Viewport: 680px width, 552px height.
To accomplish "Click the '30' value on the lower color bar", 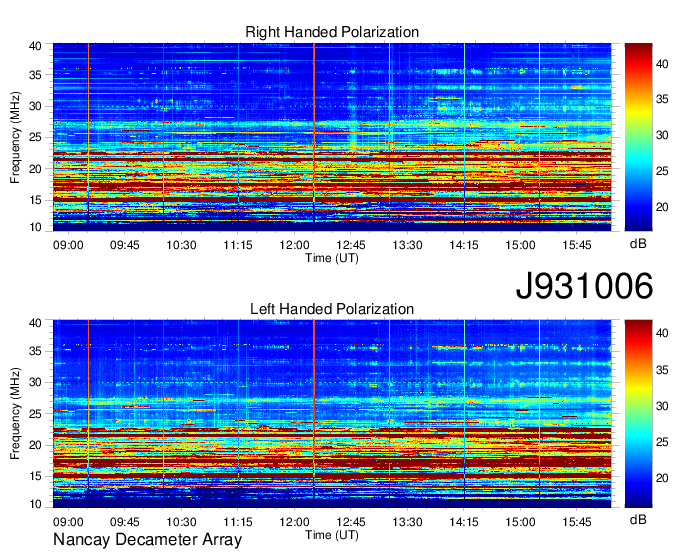I will click(x=662, y=406).
